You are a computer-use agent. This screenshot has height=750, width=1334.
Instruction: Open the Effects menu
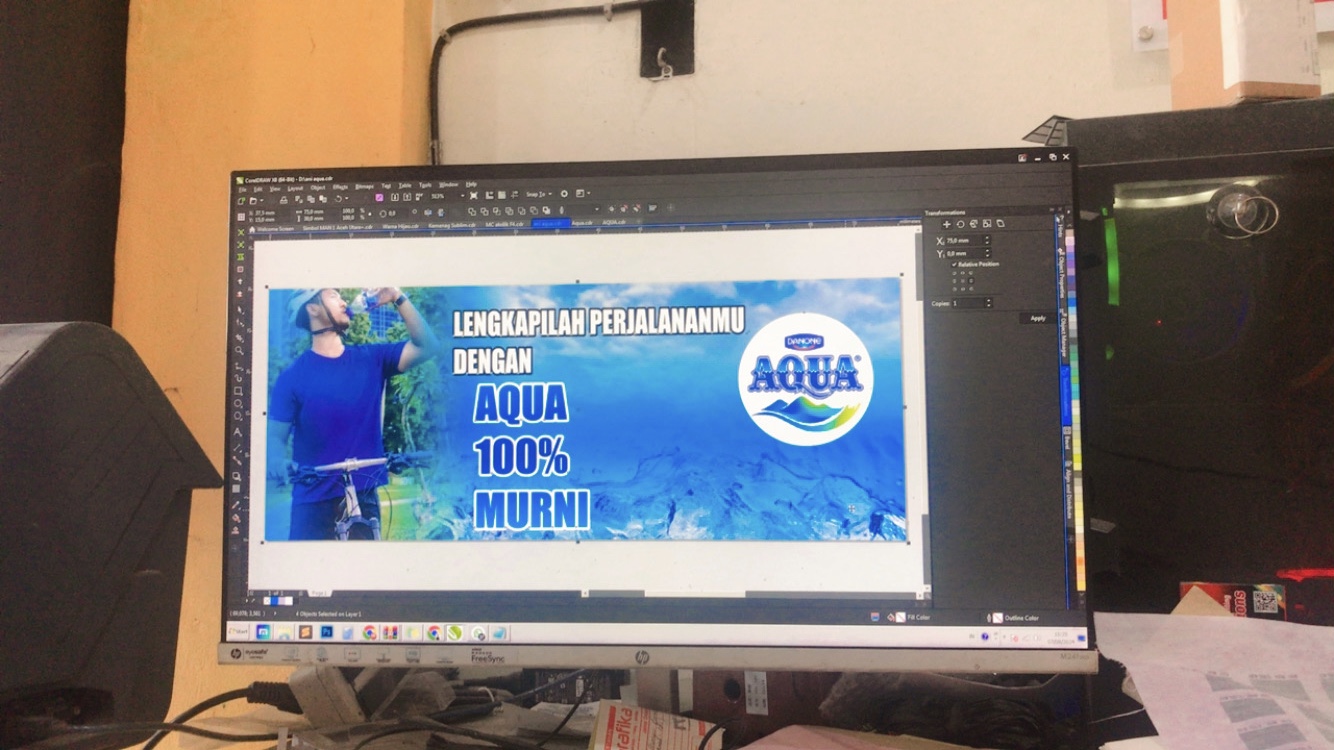click(340, 187)
